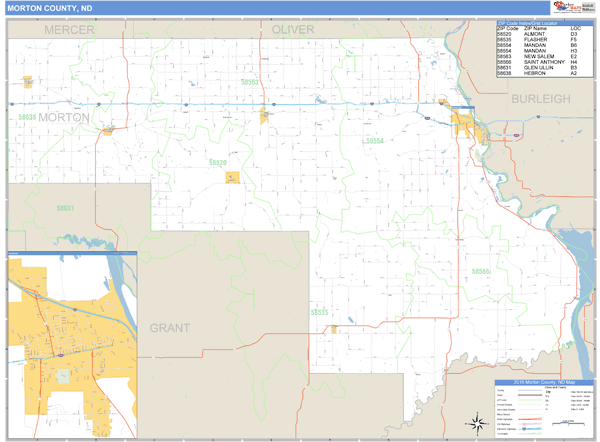
Task: Click the 2016 Morton County legend title bar
Action: point(544,382)
